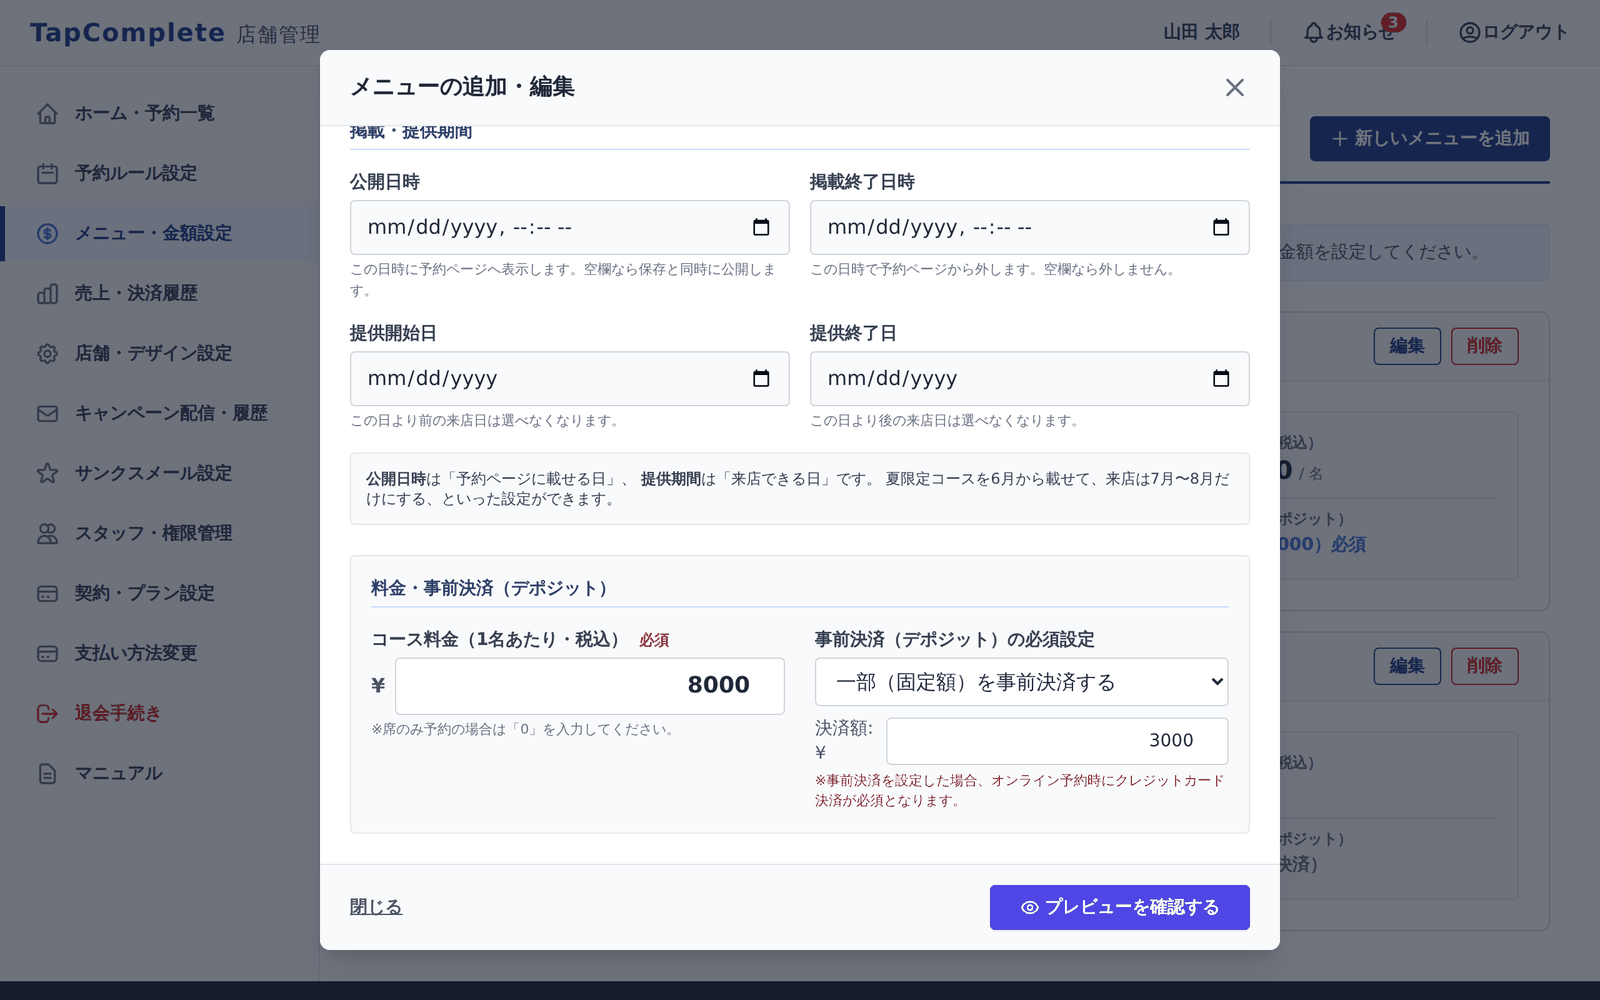Click the 閉じる link
Screen dimensions: 1600x1000
pyautogui.click(x=376, y=907)
